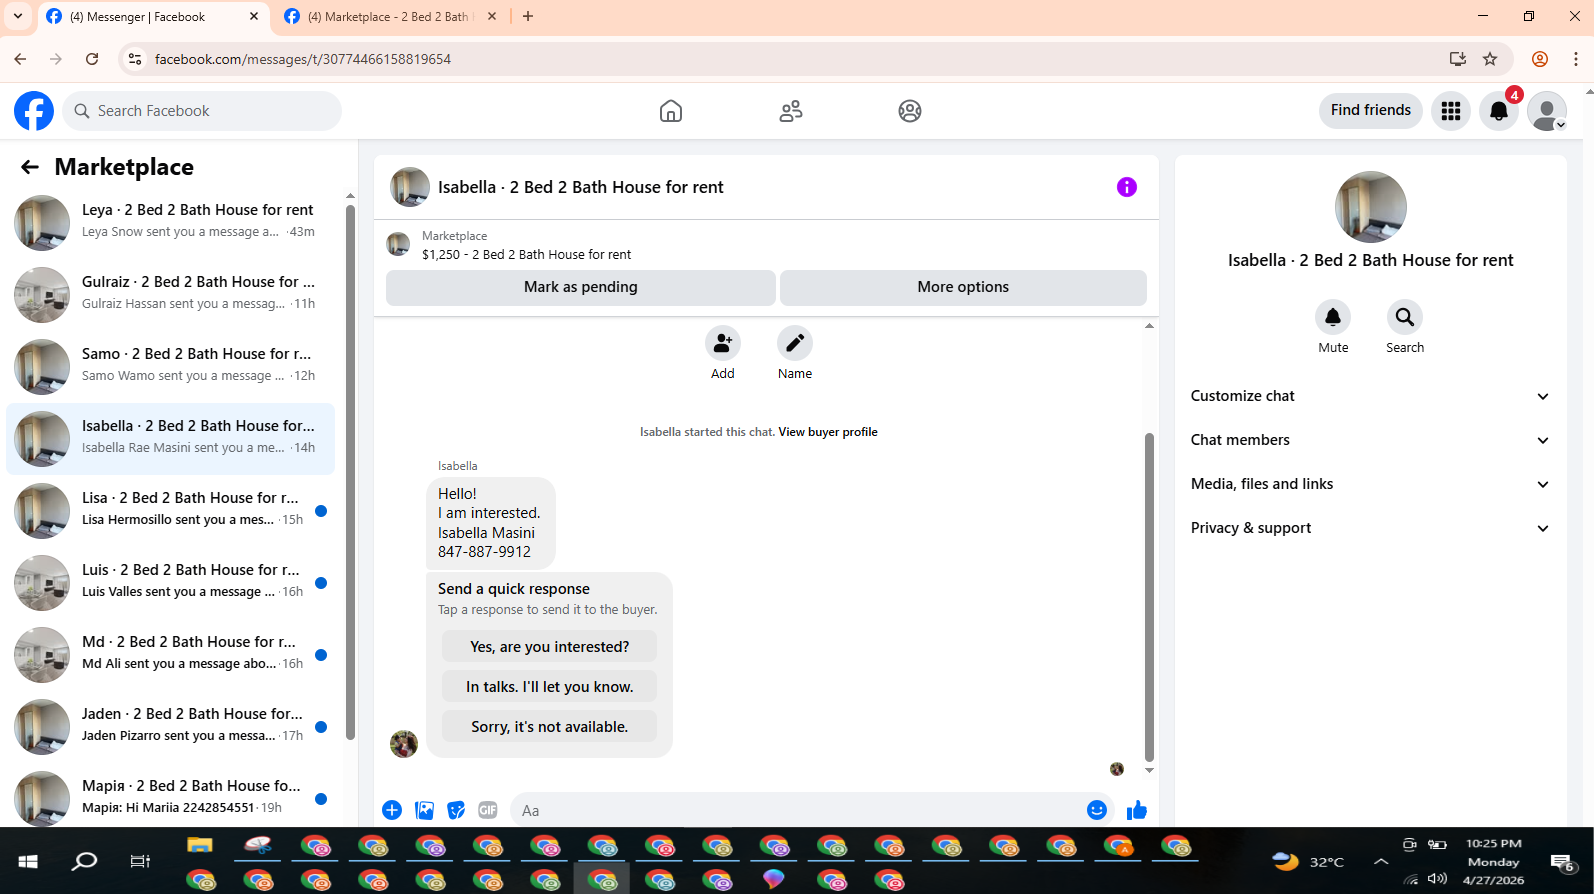Click the $1,250 listing title in header
Image resolution: width=1594 pixels, height=894 pixels.
[x=526, y=255]
